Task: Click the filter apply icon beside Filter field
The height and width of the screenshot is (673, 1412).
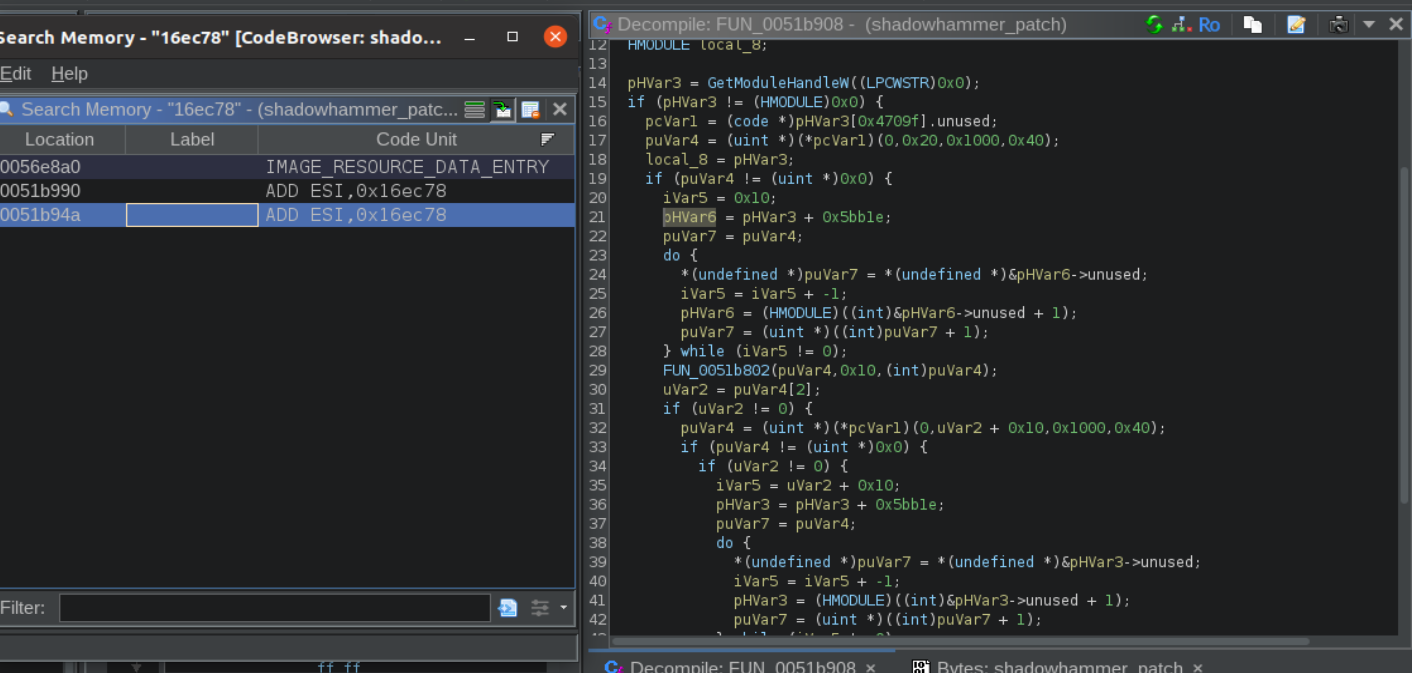Action: point(508,608)
